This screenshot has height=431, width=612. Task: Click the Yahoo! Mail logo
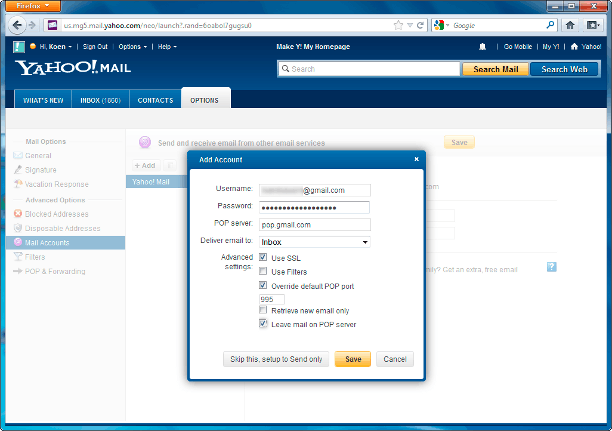pyautogui.click(x=73, y=68)
